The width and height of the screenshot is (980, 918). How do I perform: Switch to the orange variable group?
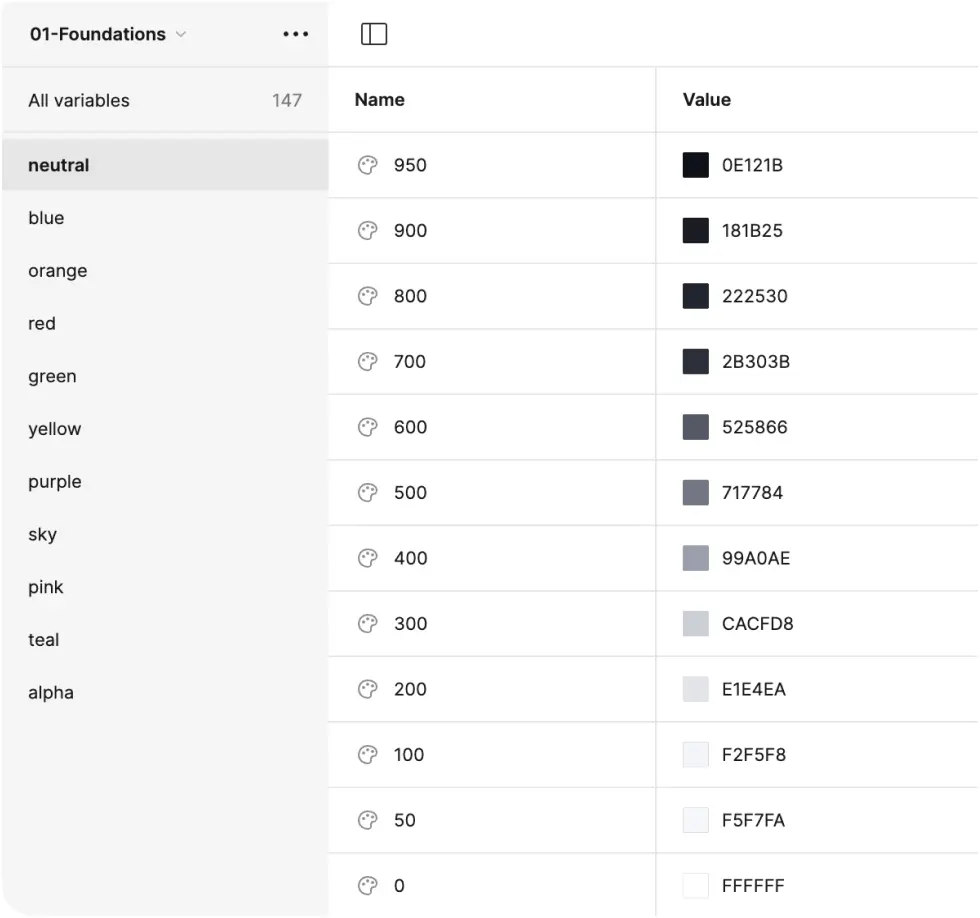[x=57, y=271]
